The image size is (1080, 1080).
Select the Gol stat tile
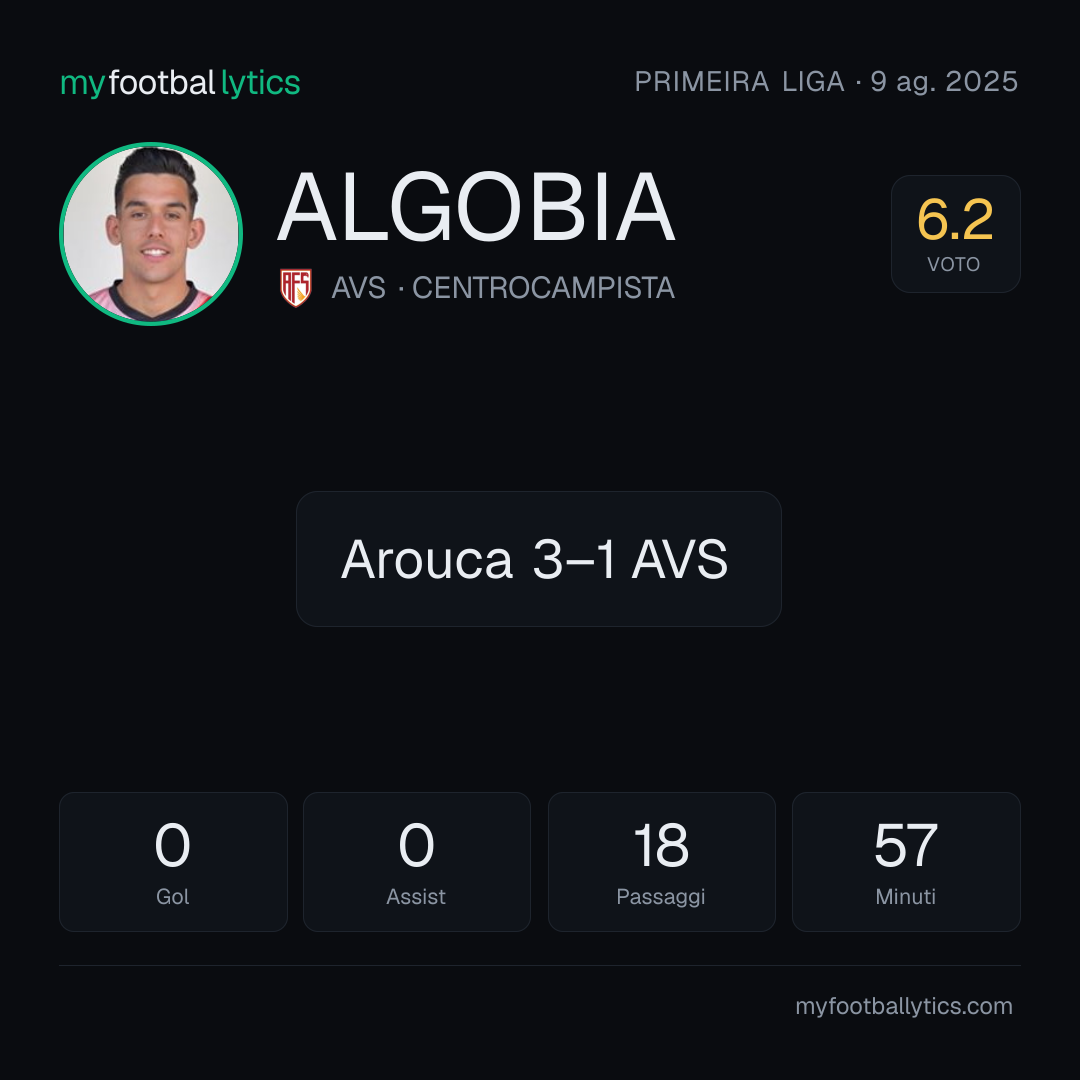point(173,862)
